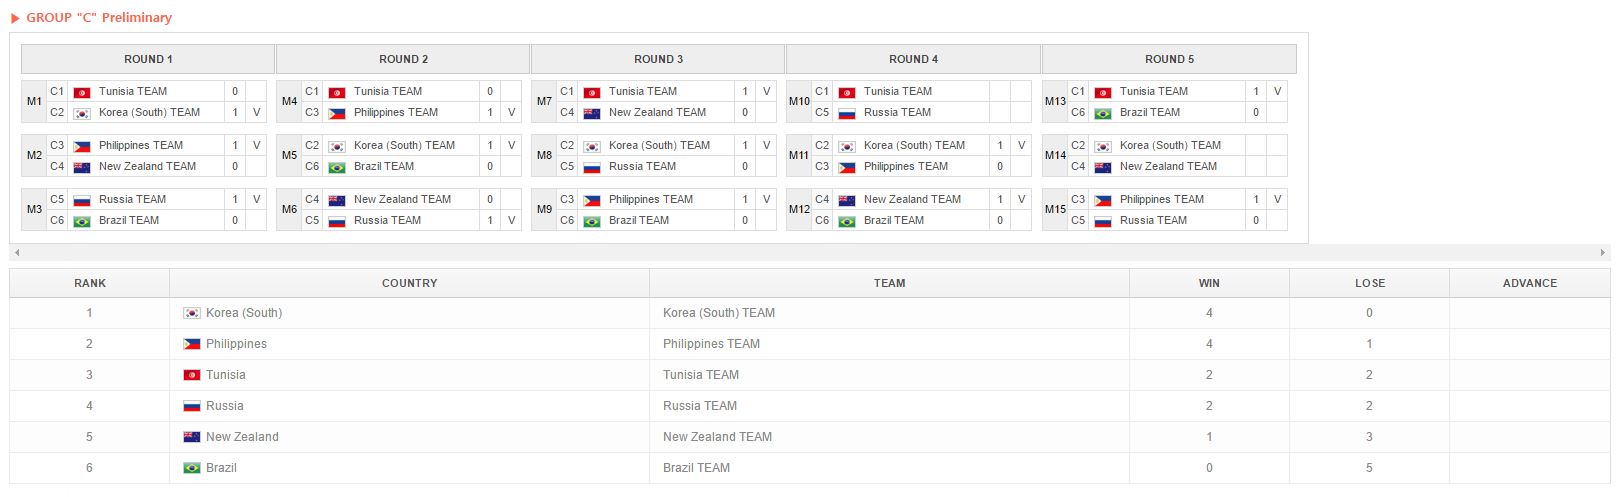
Task: Click the M15 match label
Action: pos(1055,209)
